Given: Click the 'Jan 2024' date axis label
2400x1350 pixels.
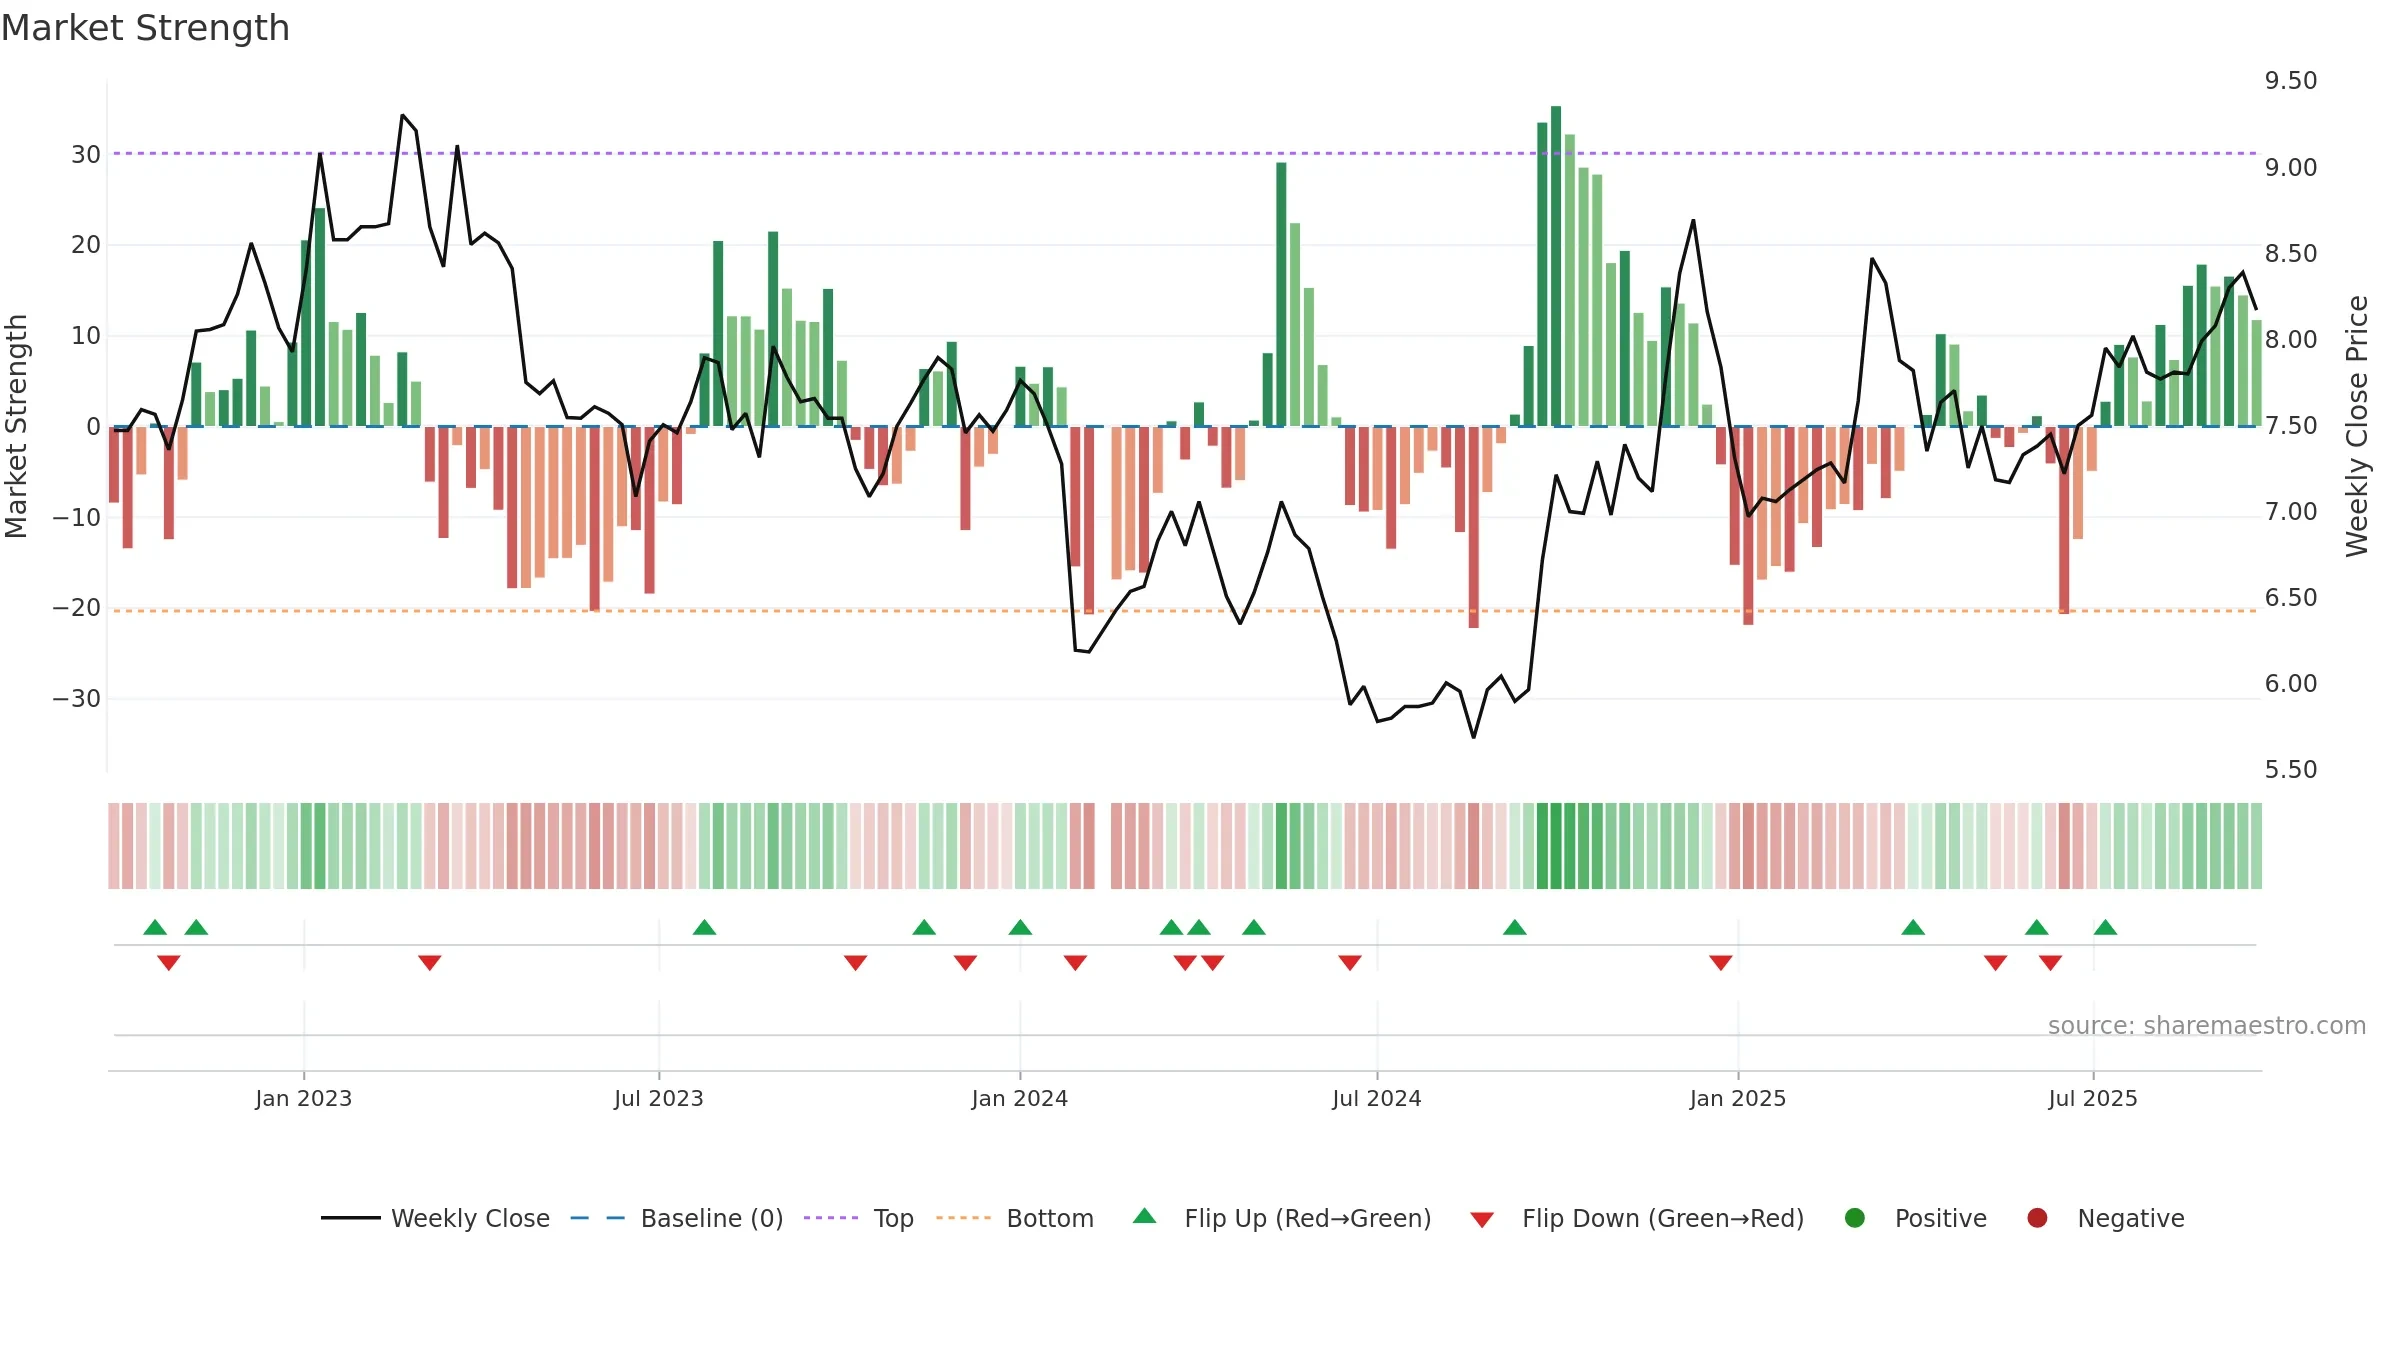Looking at the screenshot, I should tap(1020, 1098).
